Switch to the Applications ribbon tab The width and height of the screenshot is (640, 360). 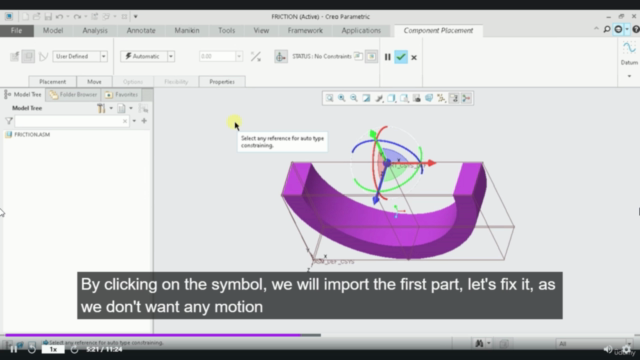[361, 31]
